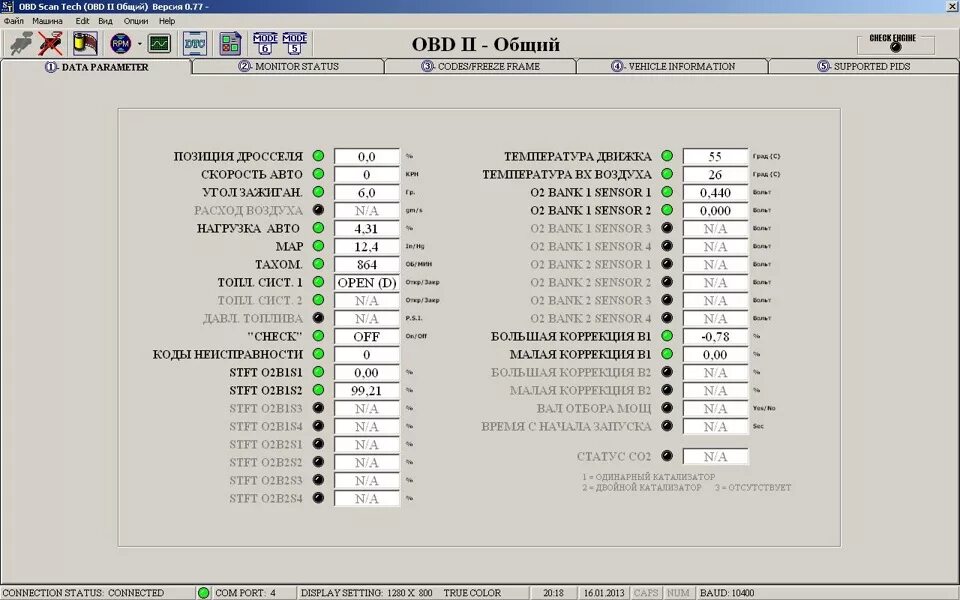This screenshot has height=600, width=960.
Task: Toggle the O2 BANK 1 SENSOR 1 indicator
Action: tap(667, 192)
